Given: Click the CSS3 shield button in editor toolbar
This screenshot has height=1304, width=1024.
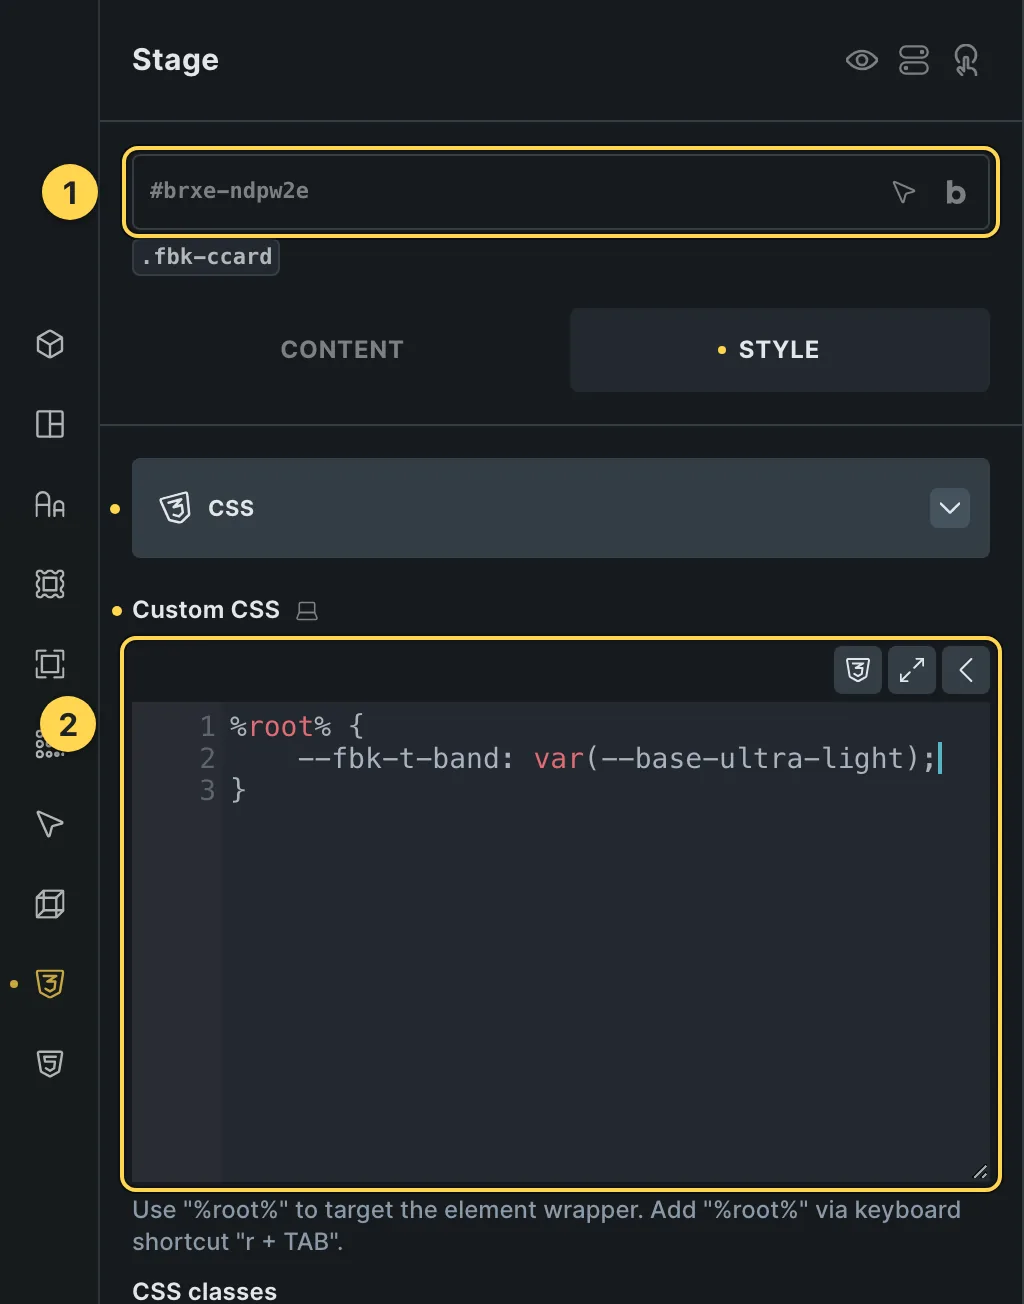Looking at the screenshot, I should 858,670.
